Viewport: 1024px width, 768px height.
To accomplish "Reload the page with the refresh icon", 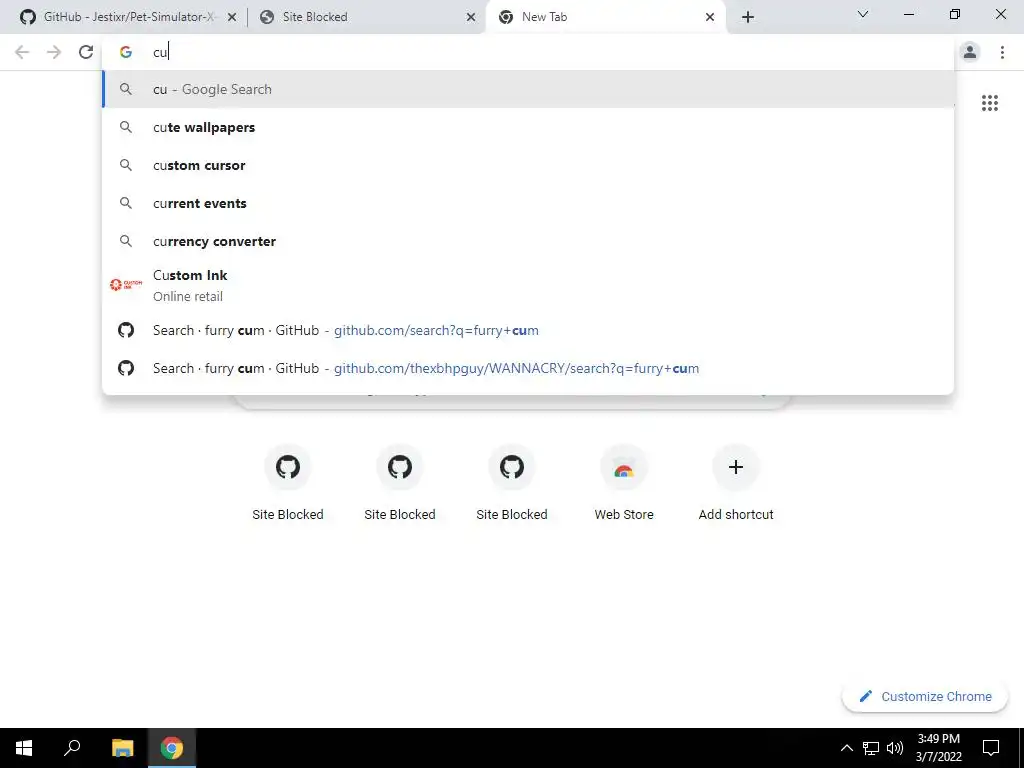I will click(86, 52).
